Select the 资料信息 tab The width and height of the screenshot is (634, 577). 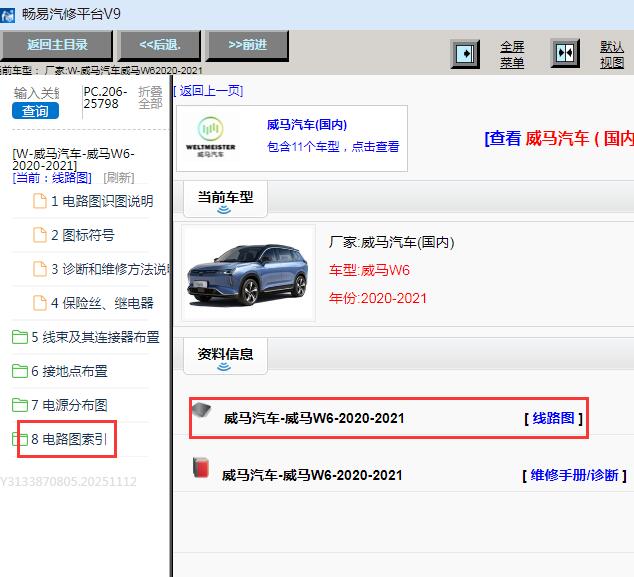[225, 356]
